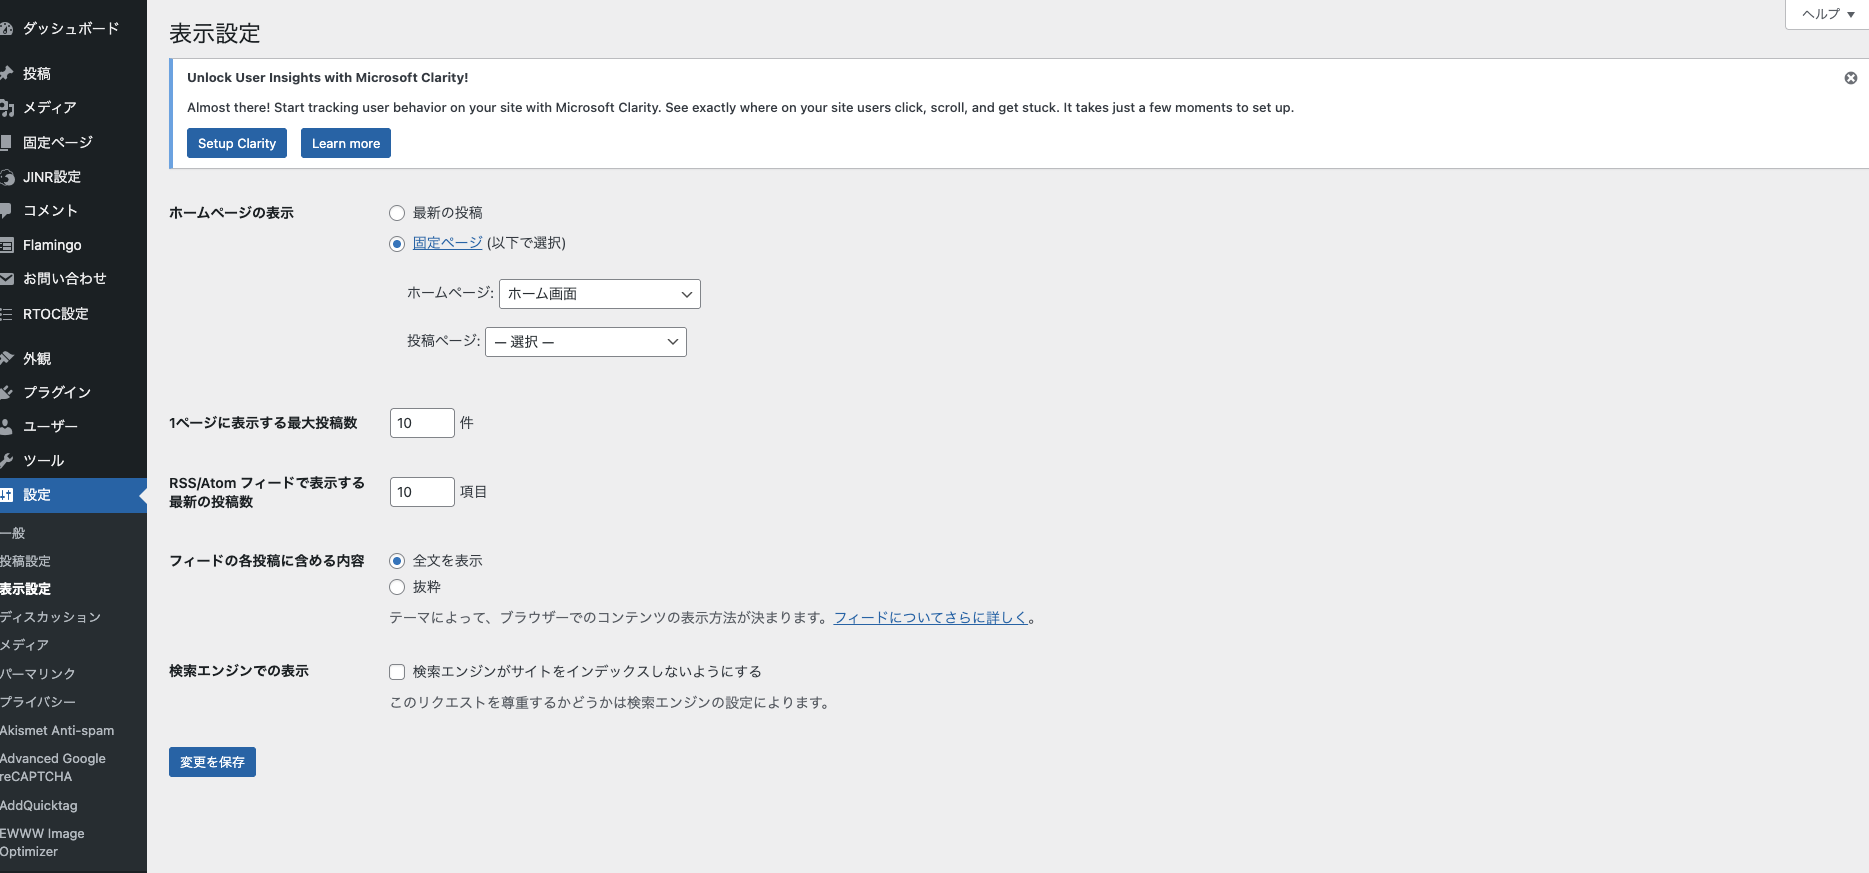This screenshot has height=873, width=1869.
Task: Open the 投稿ページ selection dropdown
Action: point(585,342)
